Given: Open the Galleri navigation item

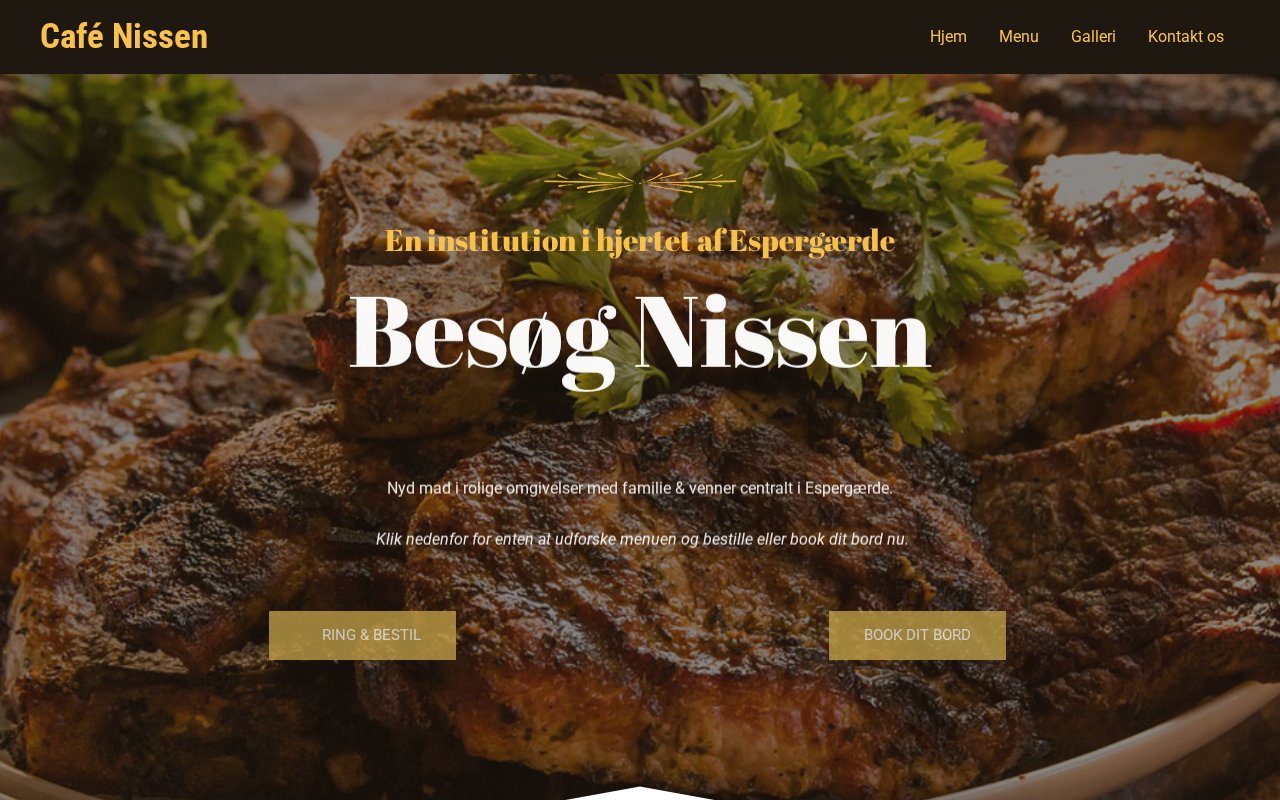Looking at the screenshot, I should tap(1093, 37).
